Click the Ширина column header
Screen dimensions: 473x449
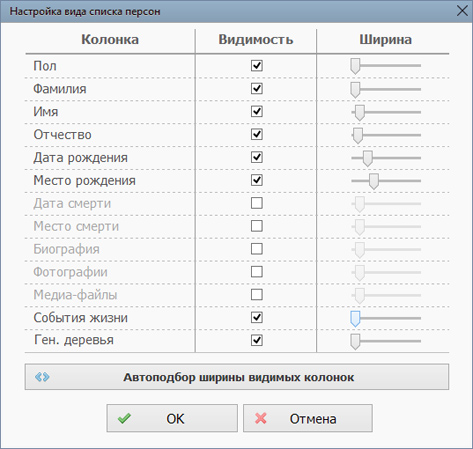click(385, 40)
